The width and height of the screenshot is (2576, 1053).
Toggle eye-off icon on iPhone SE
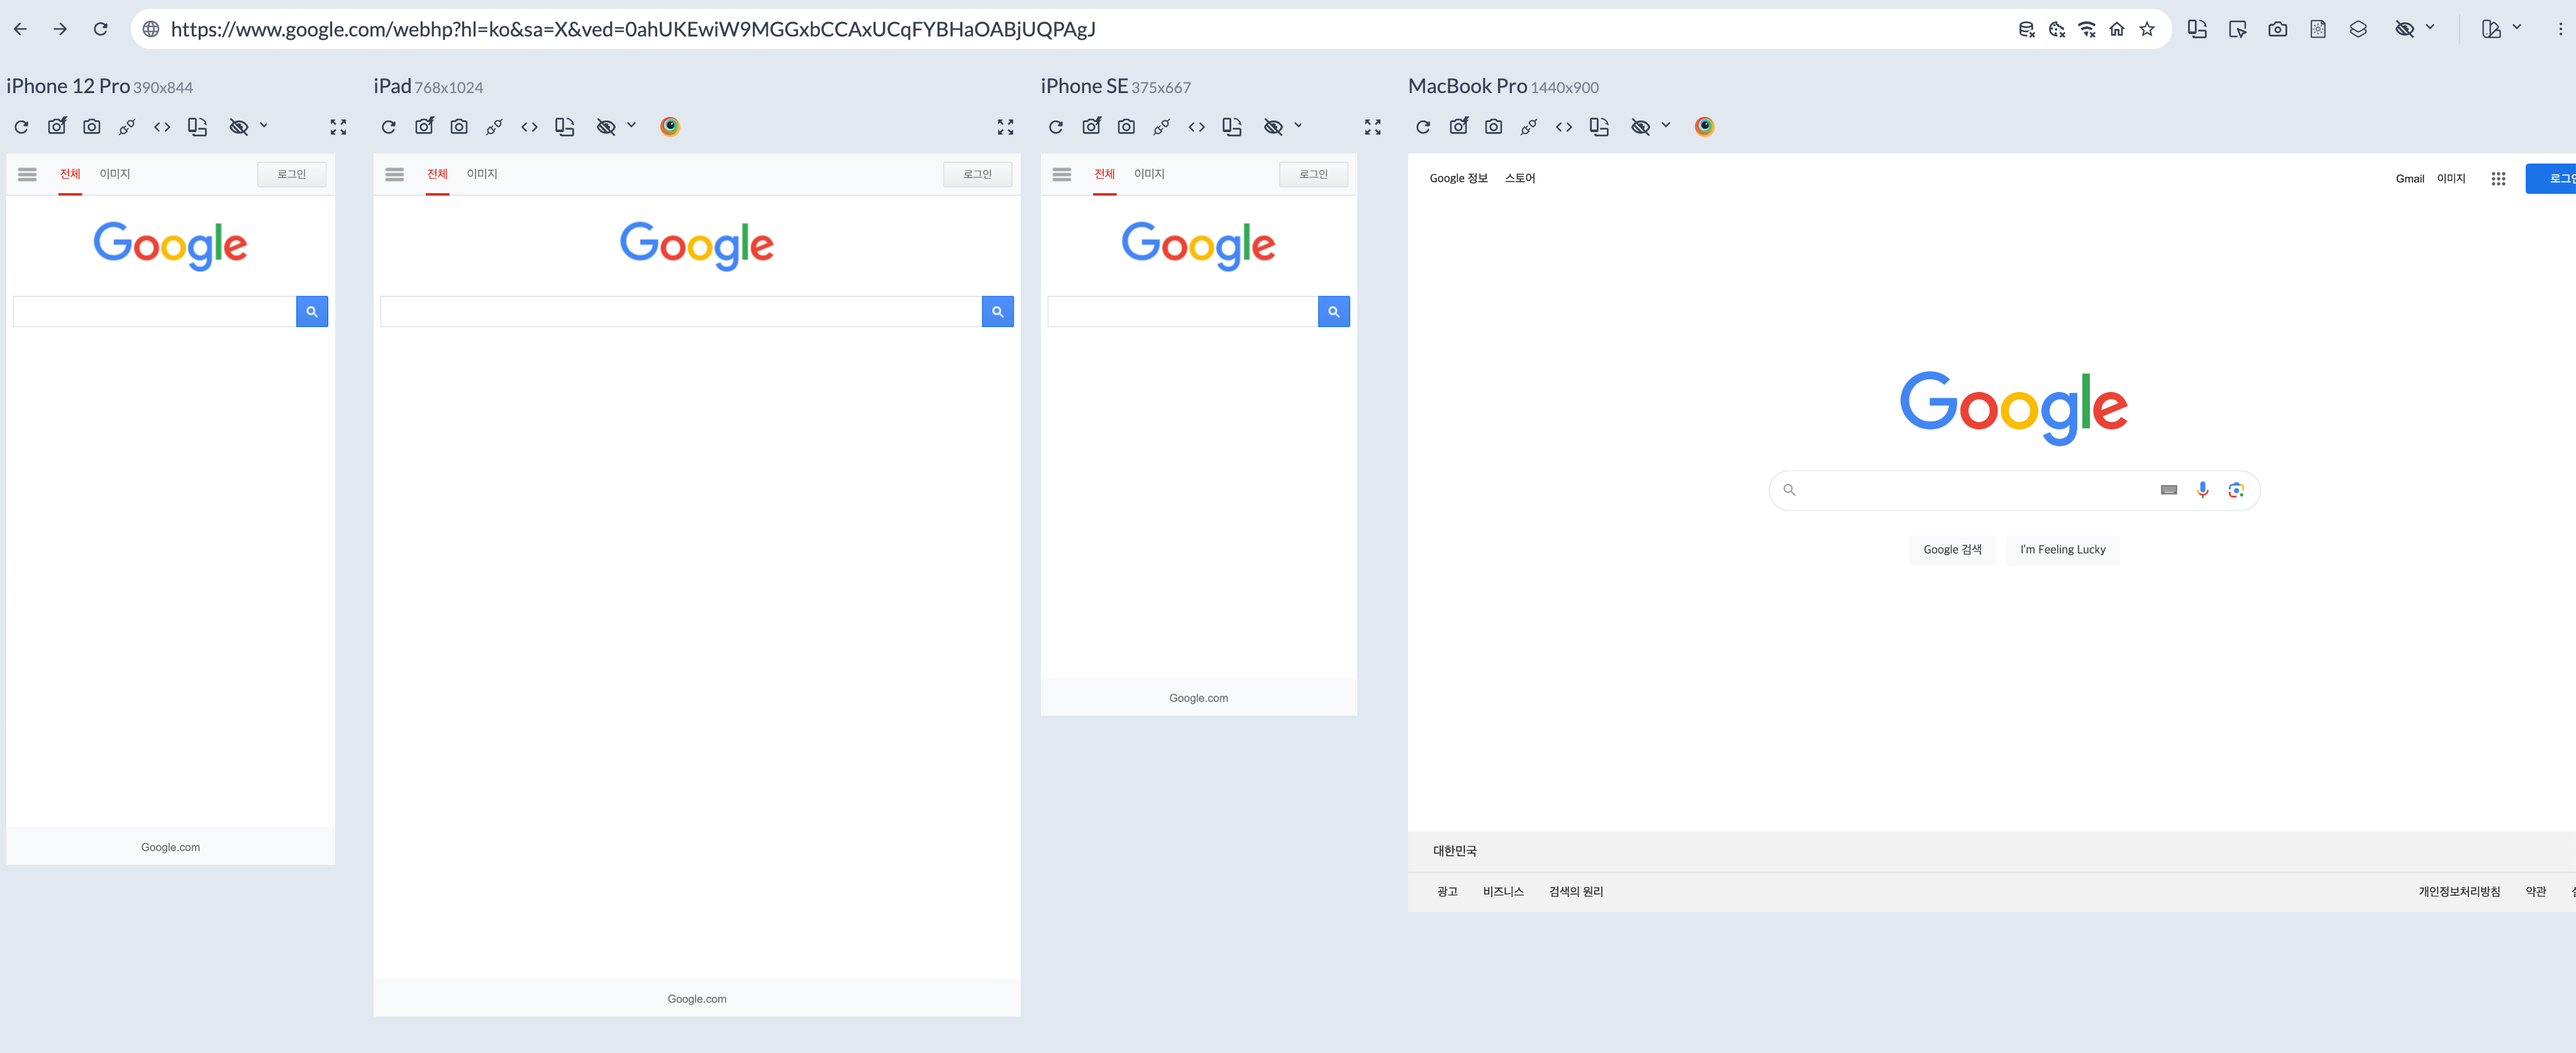click(x=1273, y=126)
